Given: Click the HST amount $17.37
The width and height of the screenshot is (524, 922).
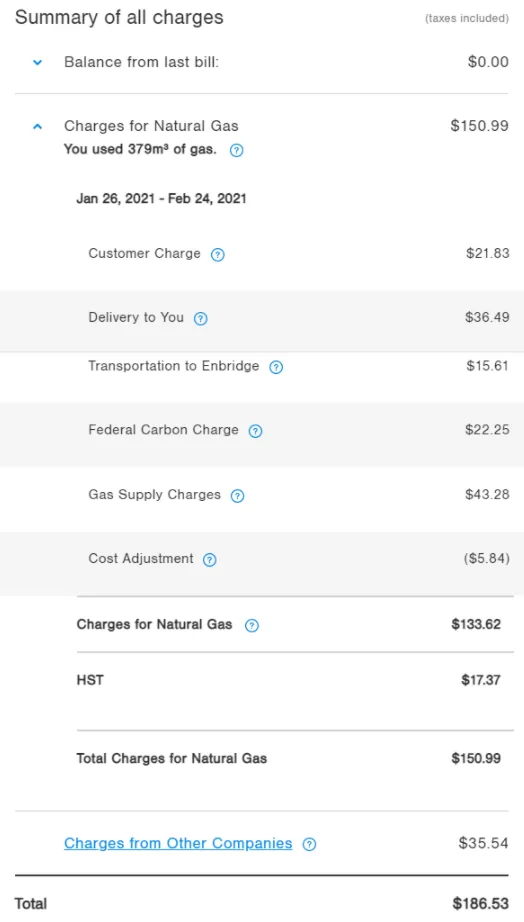Looking at the screenshot, I should (x=481, y=680).
